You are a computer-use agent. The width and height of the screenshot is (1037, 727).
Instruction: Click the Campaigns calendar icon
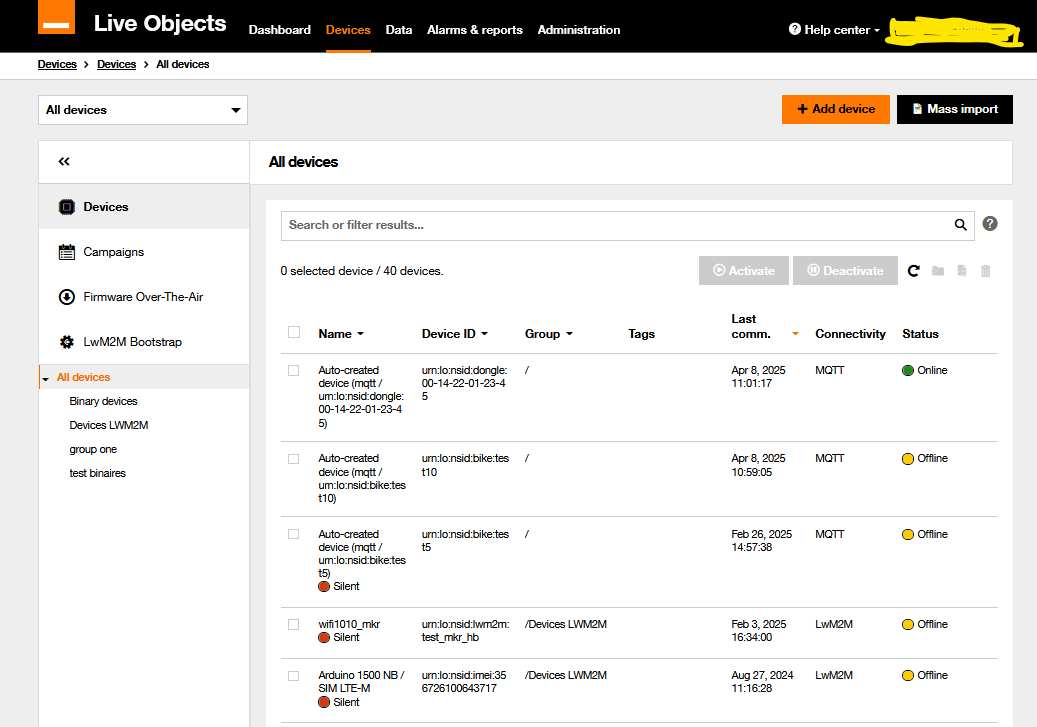(67, 252)
